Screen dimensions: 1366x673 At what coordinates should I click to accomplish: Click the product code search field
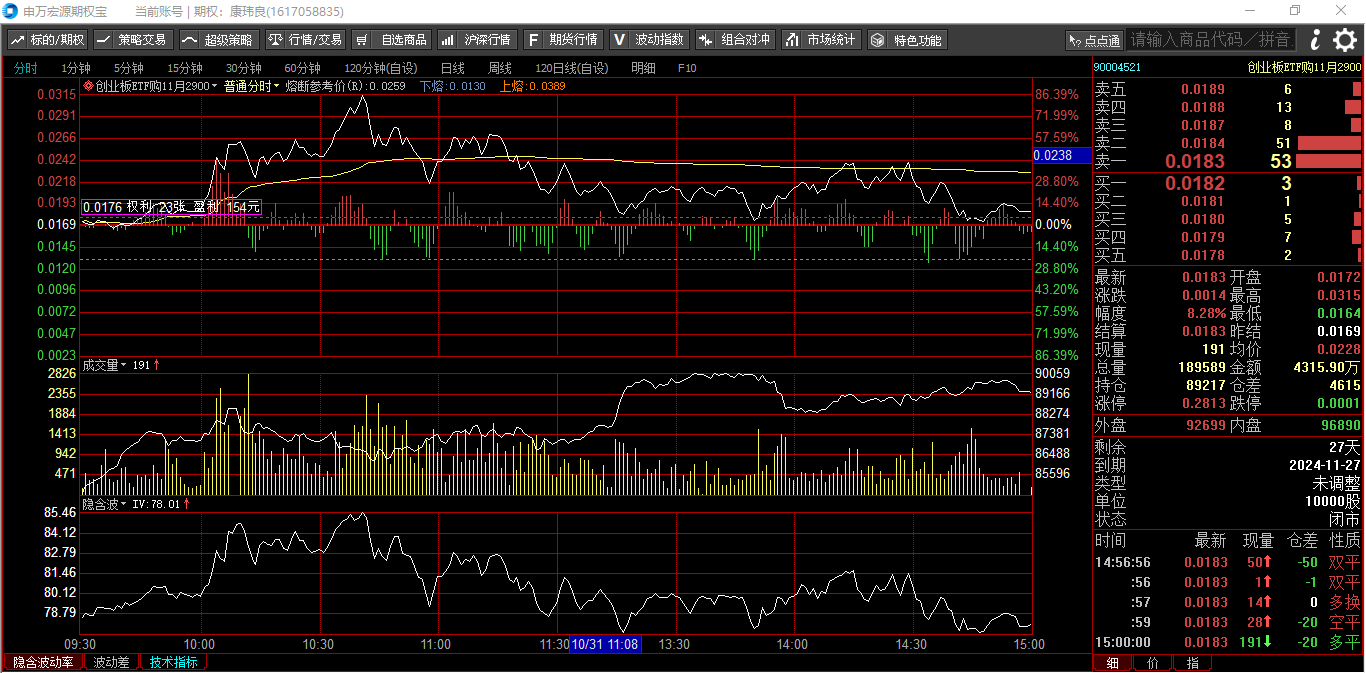(x=1211, y=40)
